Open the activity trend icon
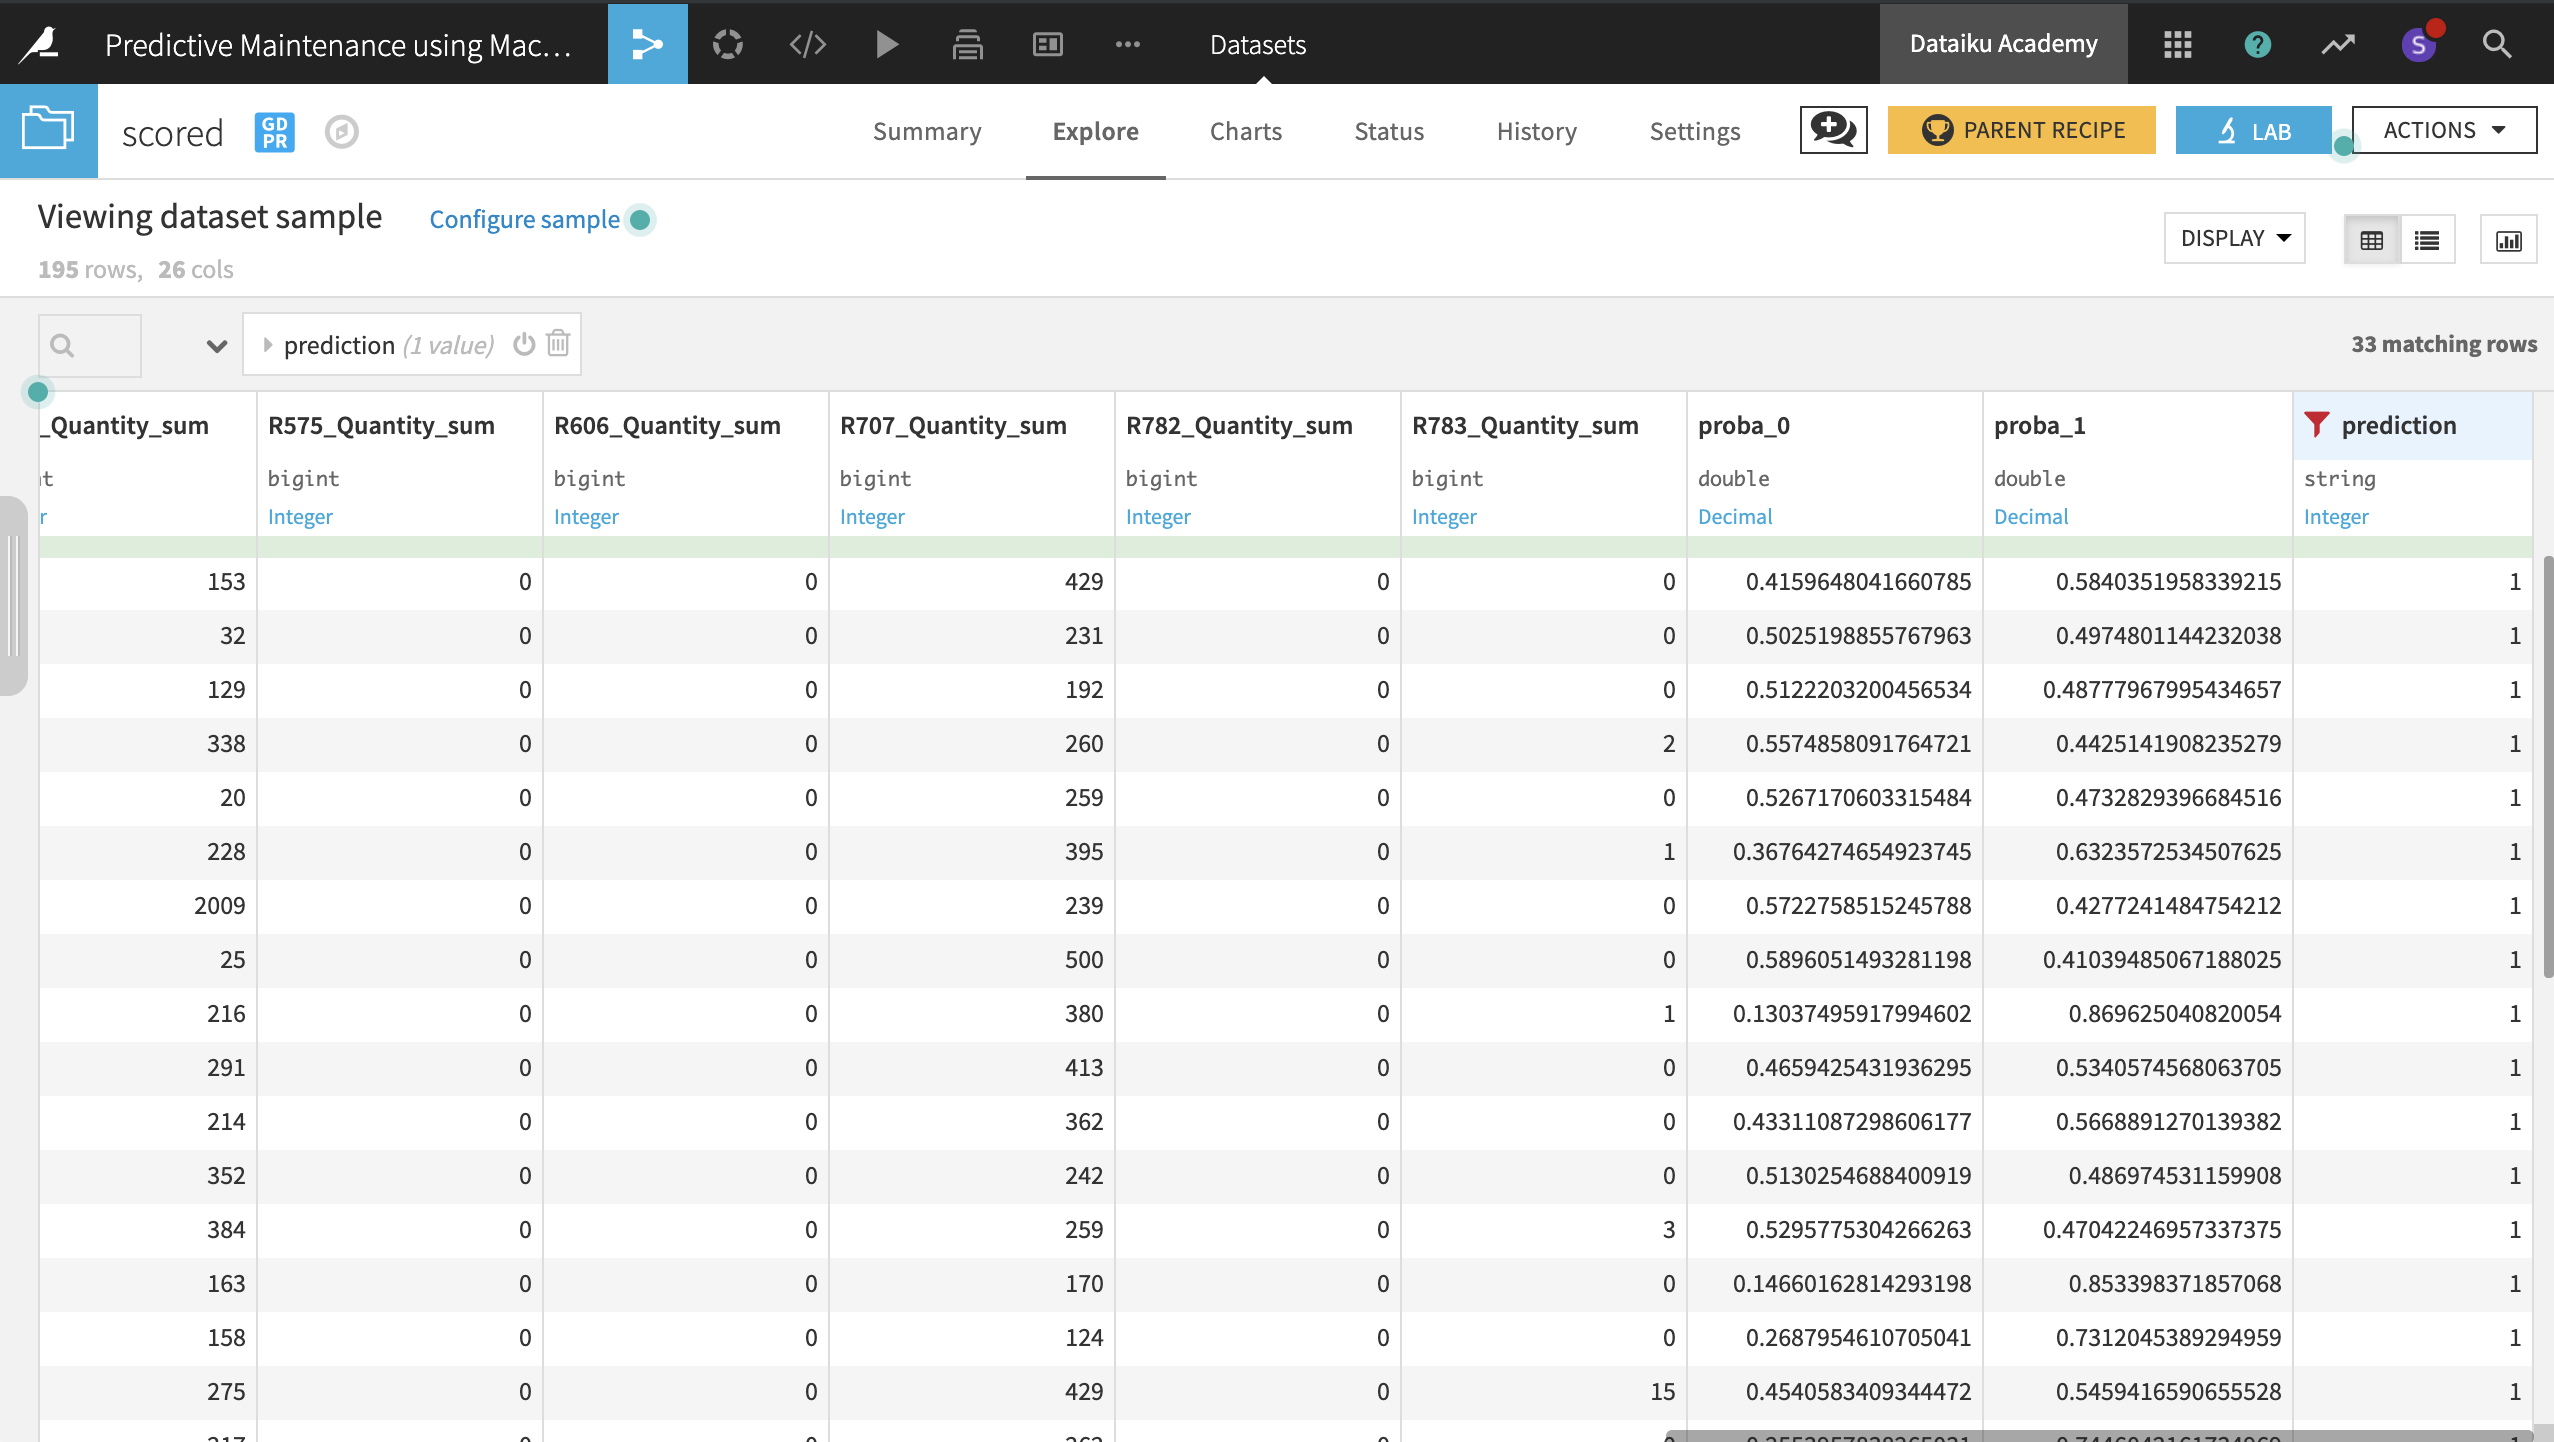 [2337, 44]
